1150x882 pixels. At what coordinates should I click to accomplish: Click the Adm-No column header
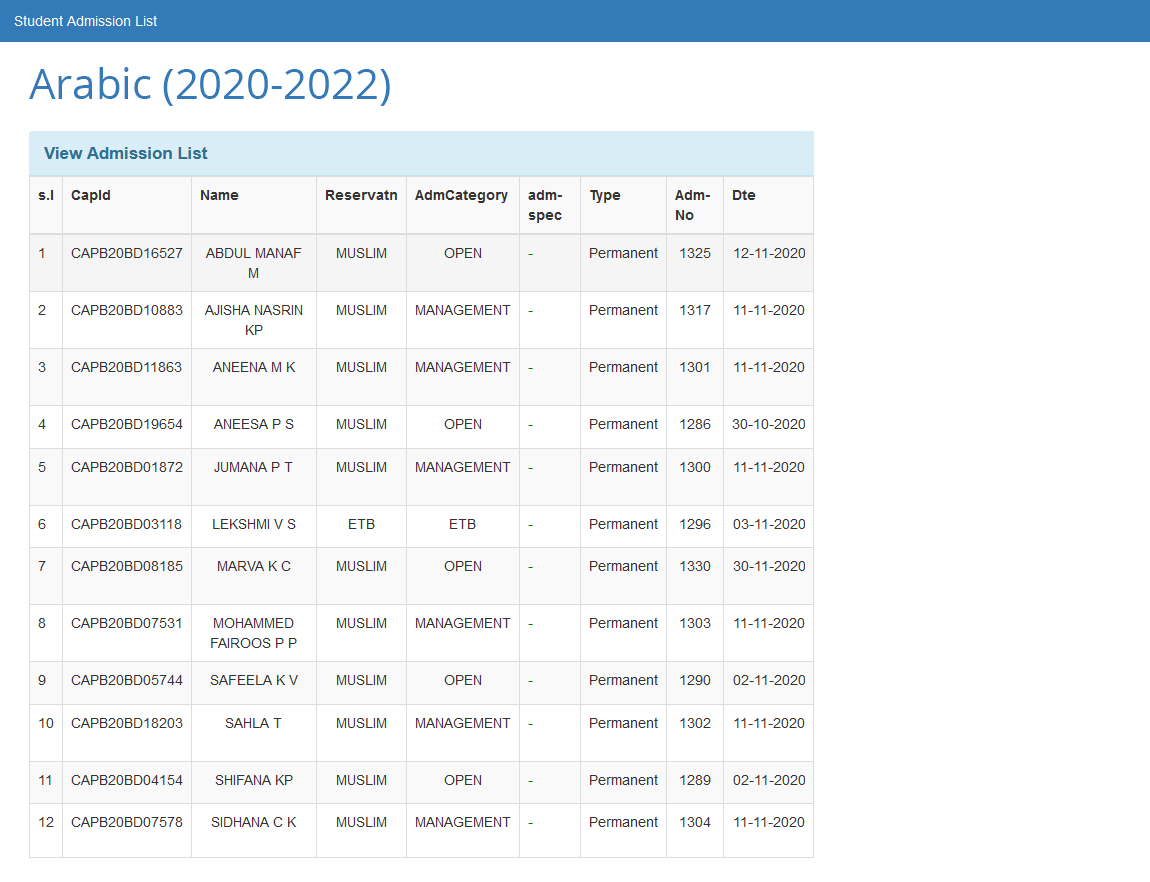tap(692, 205)
